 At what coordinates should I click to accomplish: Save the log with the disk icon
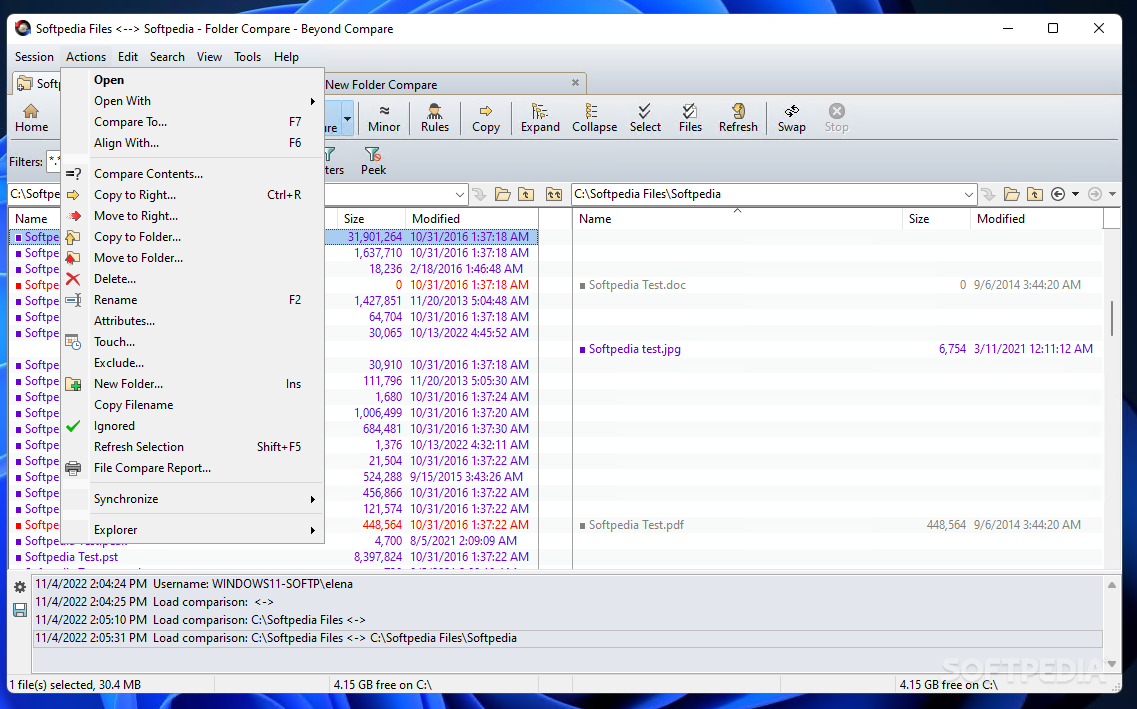tap(20, 610)
